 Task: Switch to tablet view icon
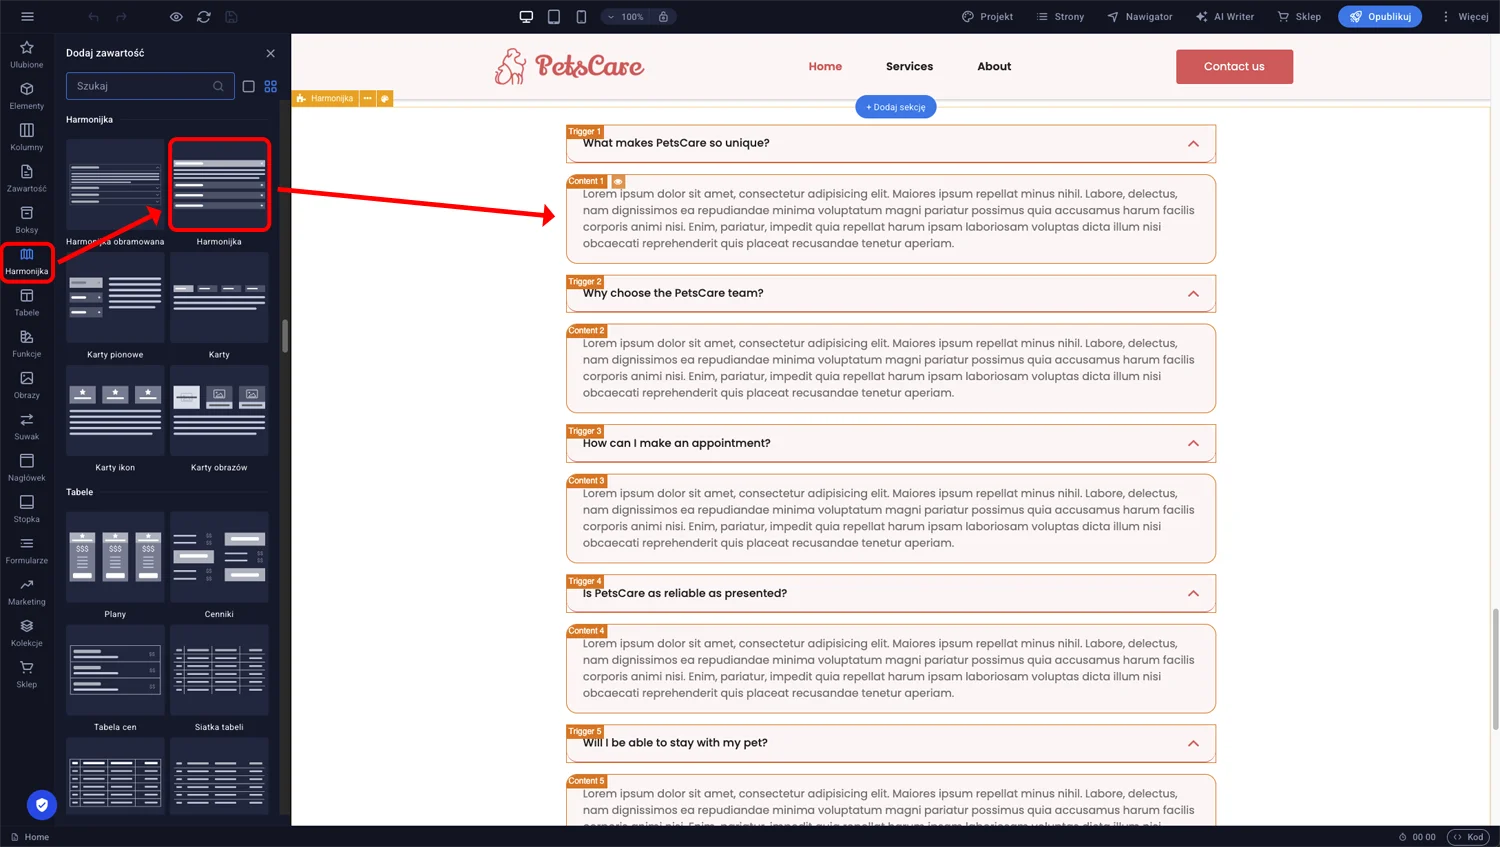click(x=553, y=16)
